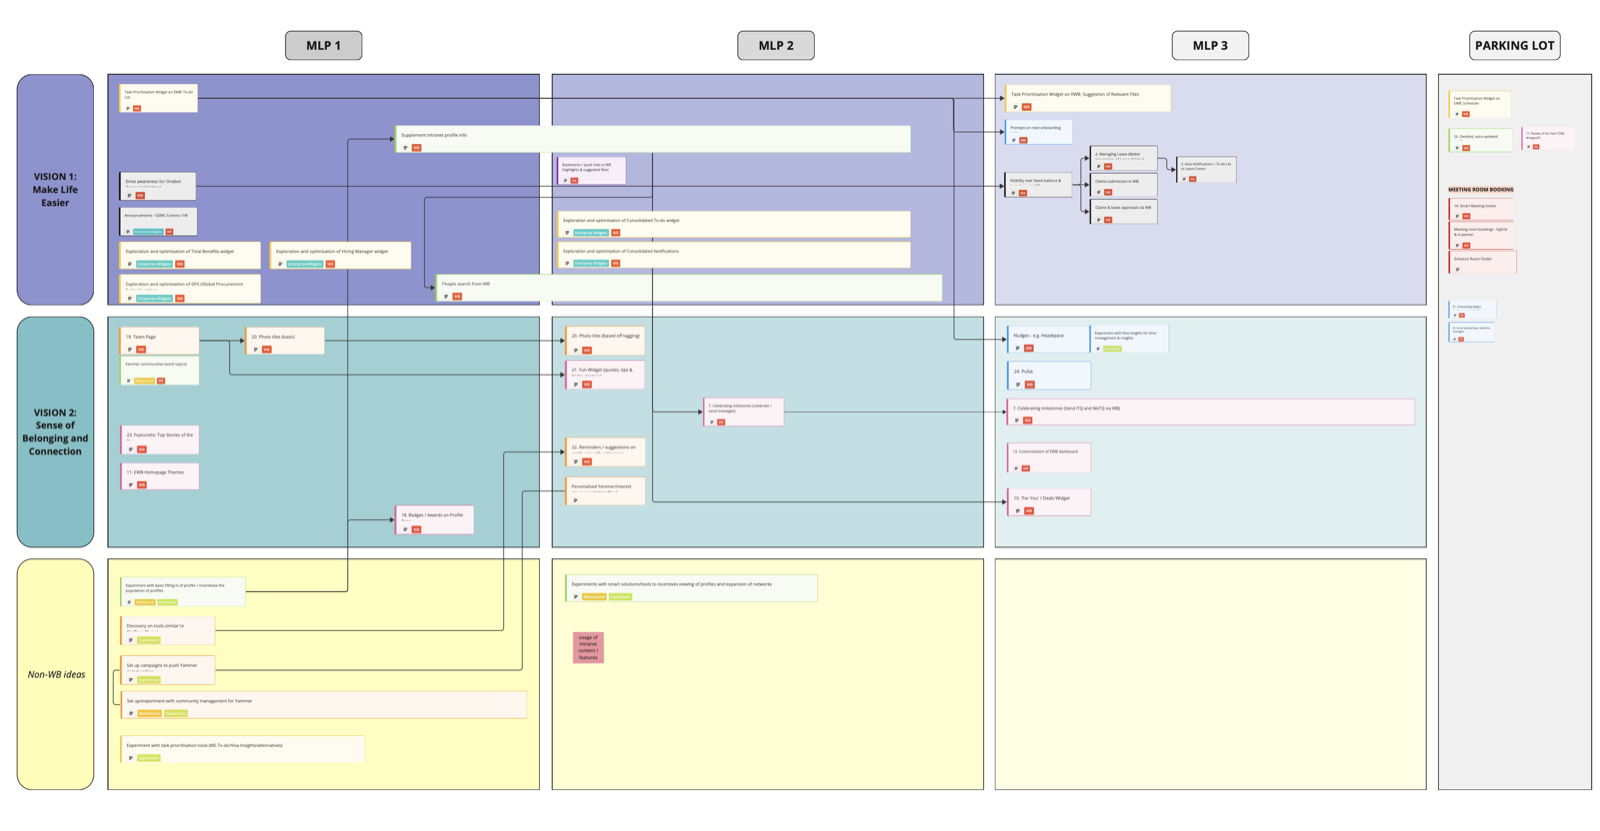Click Enterprise Widgets tag on Hiring Manager widget card

tap(304, 264)
